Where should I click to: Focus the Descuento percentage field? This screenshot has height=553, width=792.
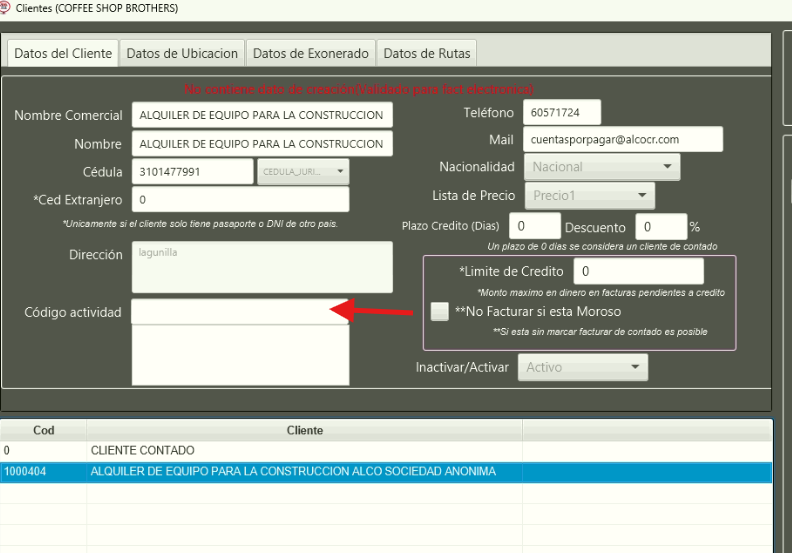pyautogui.click(x=660, y=226)
